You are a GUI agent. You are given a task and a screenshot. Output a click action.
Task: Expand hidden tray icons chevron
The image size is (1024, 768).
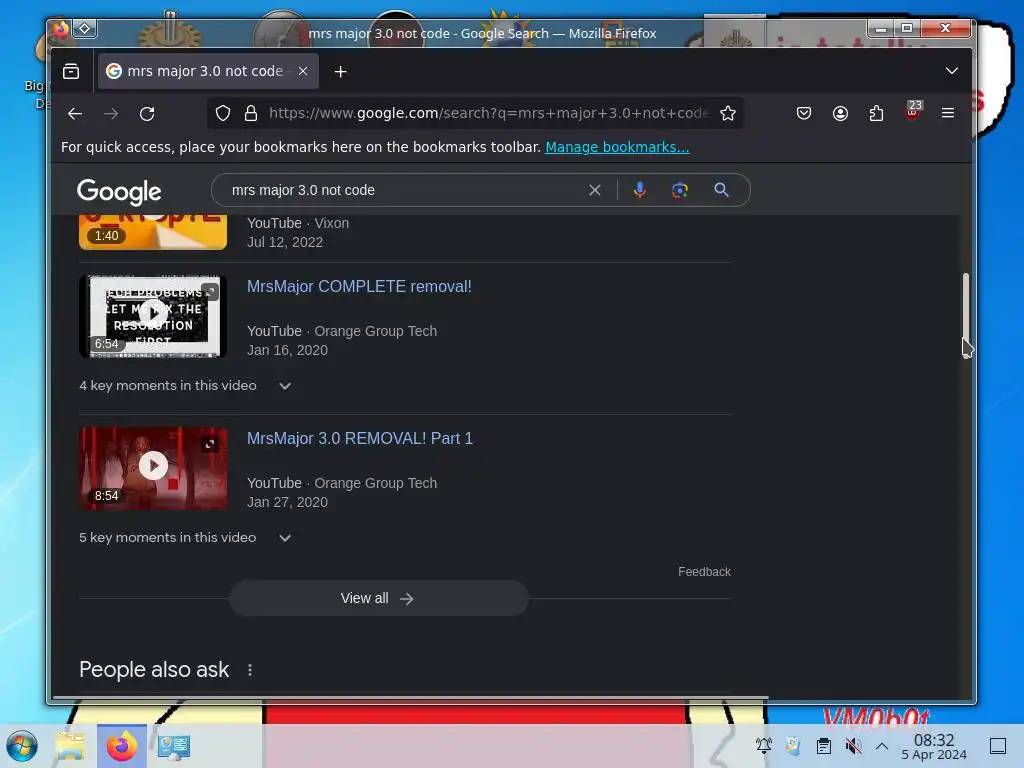pyautogui.click(x=882, y=745)
